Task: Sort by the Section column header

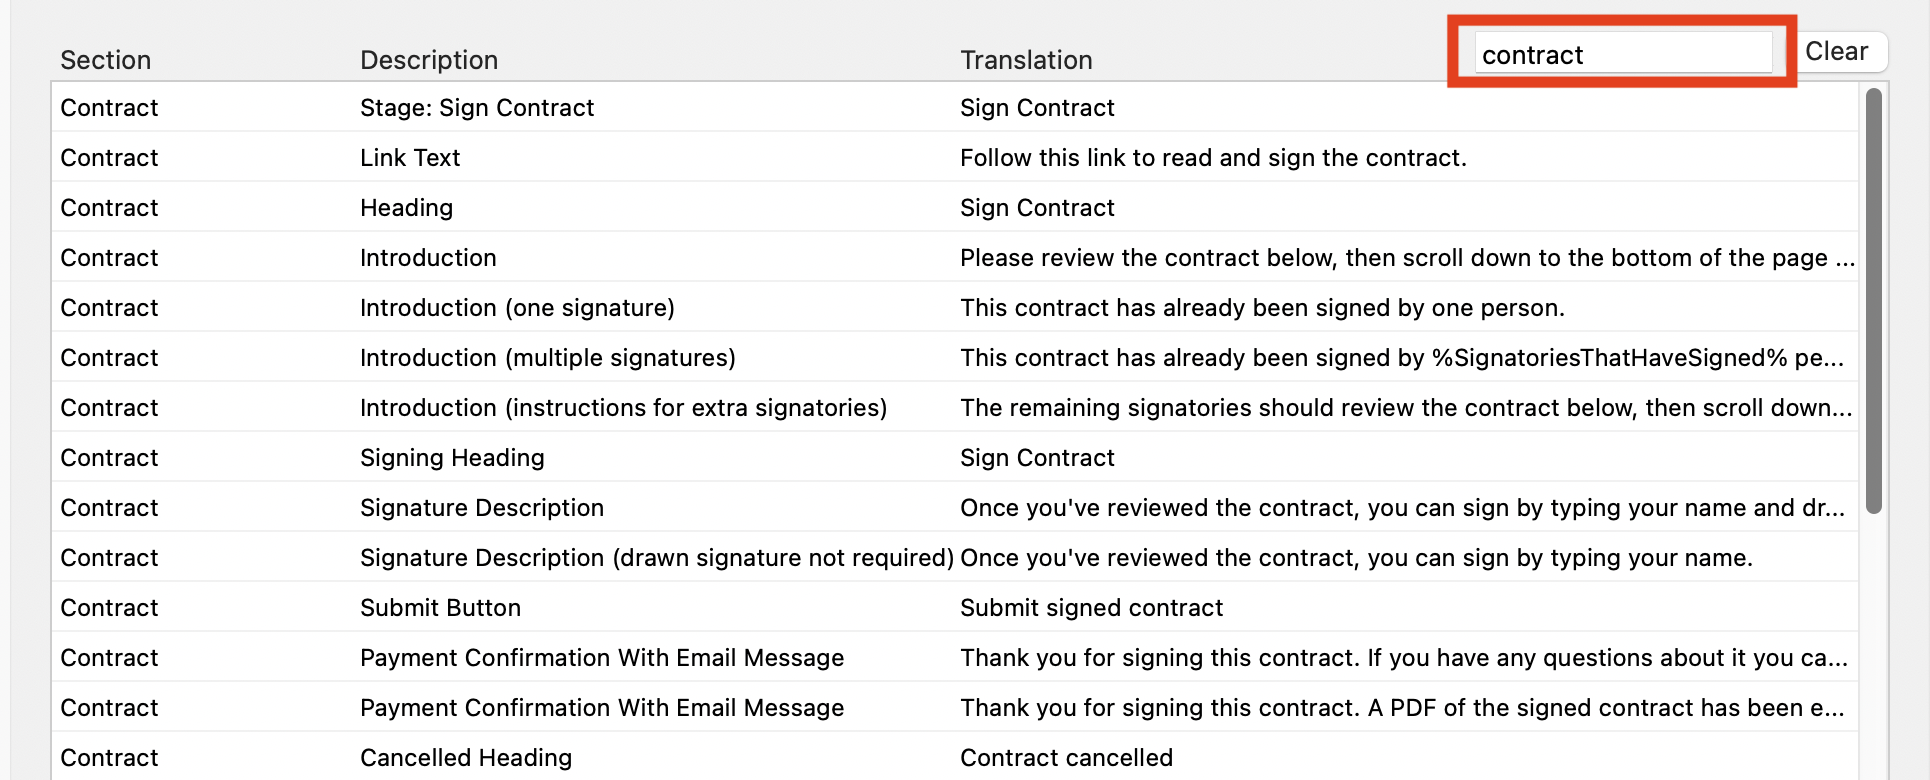Action: 106,60
